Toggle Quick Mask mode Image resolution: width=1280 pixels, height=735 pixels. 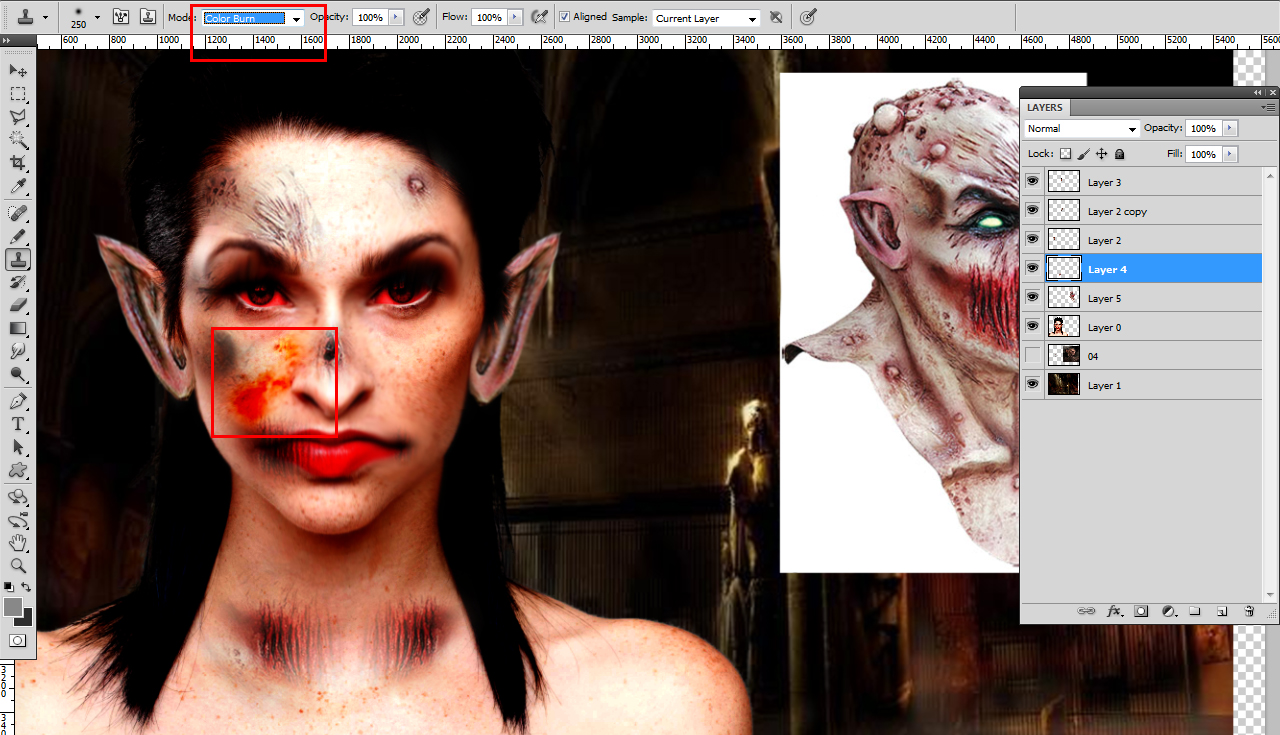point(18,640)
